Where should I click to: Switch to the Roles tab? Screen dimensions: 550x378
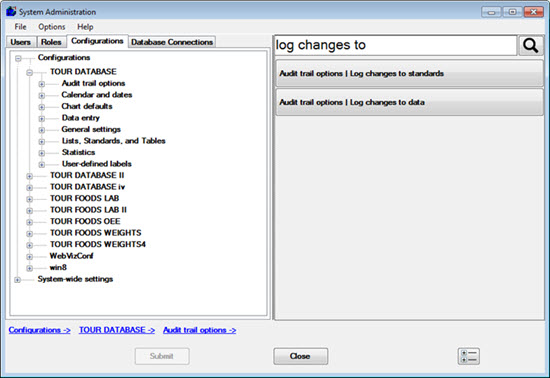51,42
